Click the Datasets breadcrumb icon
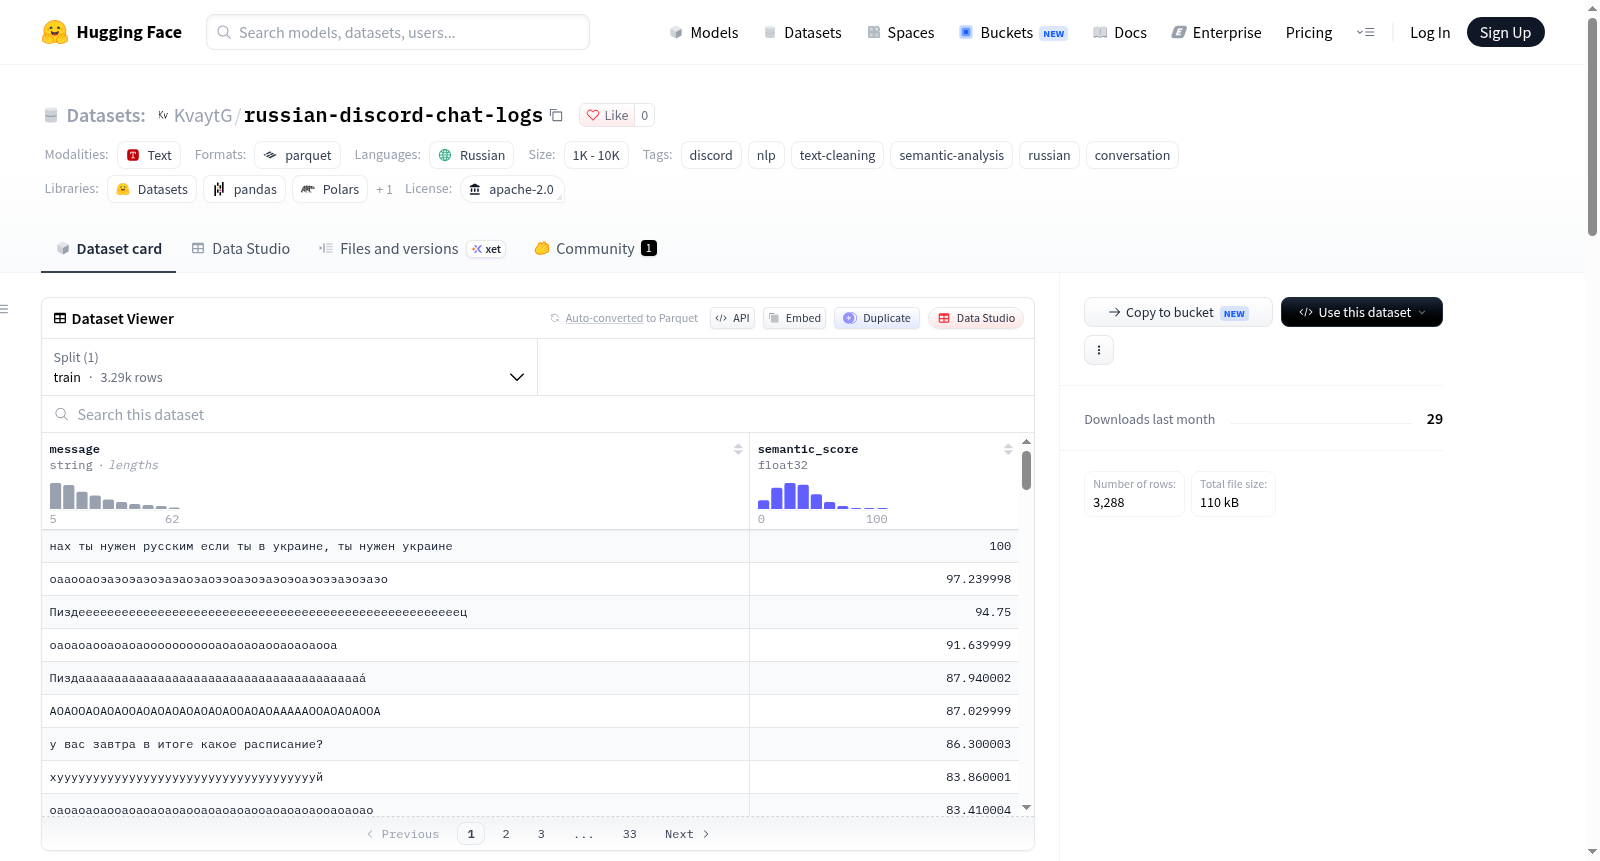The image size is (1600, 861). (x=51, y=115)
